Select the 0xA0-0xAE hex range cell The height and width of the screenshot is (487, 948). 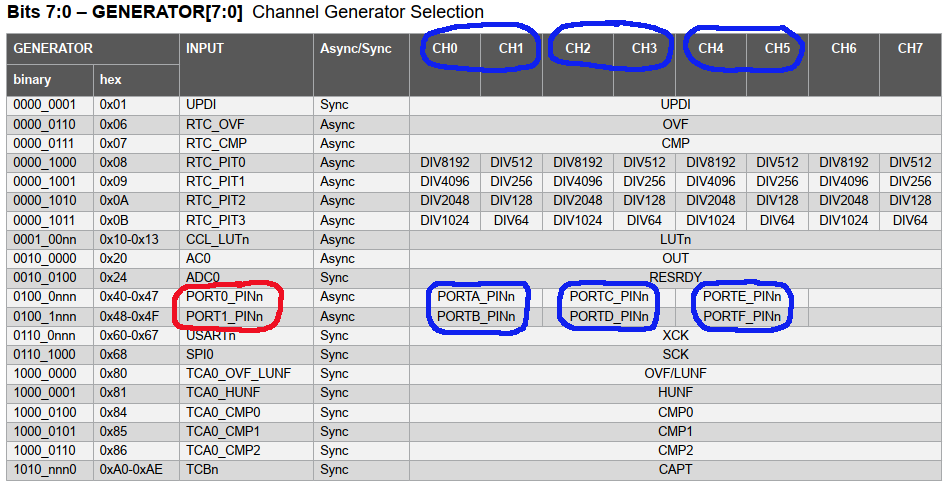point(137,469)
